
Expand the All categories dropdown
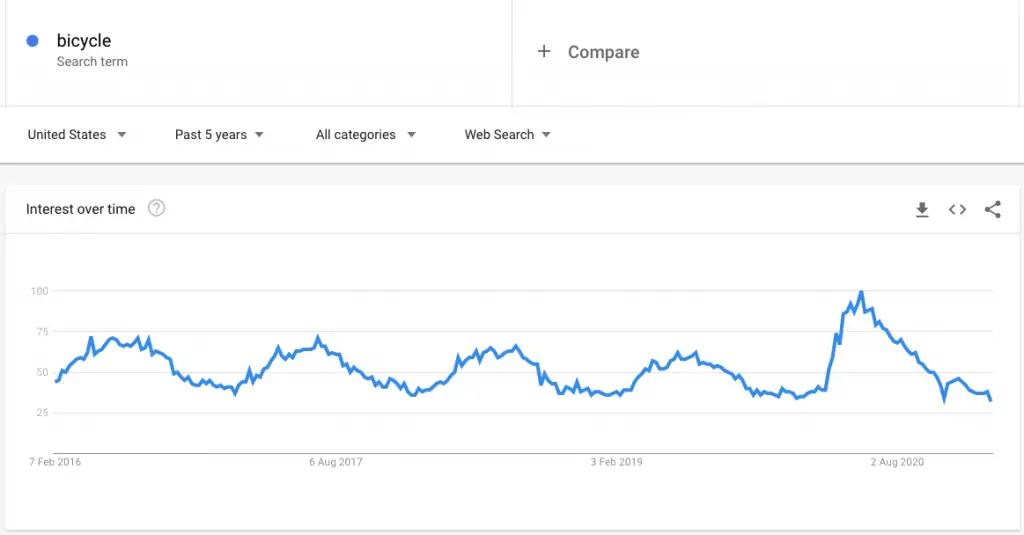(365, 135)
